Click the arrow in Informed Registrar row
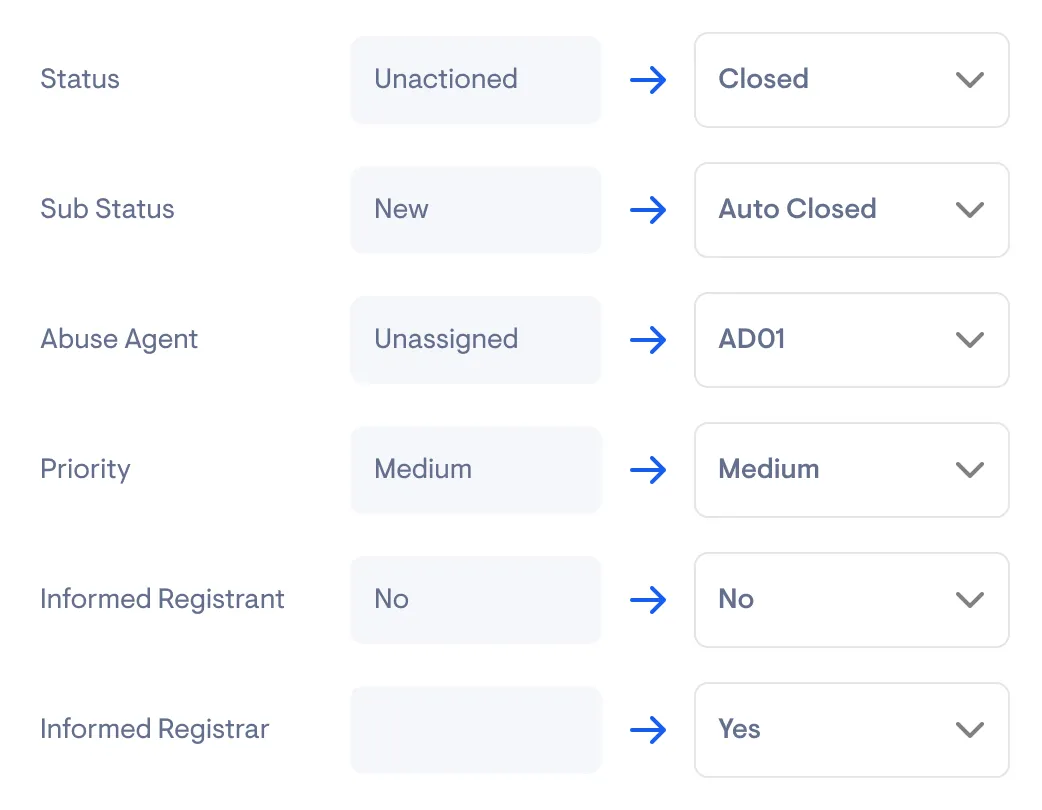The width and height of the screenshot is (1042, 810). tap(648, 730)
